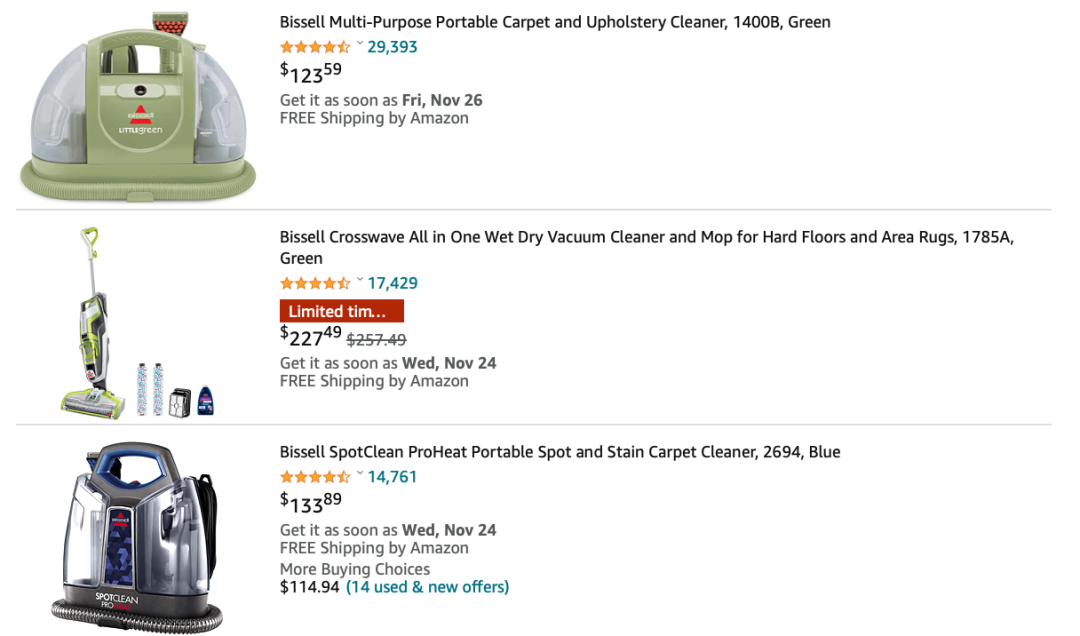This screenshot has width=1080, height=636.
Task: Expand rating dropdown arrow beside 17,429 reviews
Action: (x=360, y=281)
